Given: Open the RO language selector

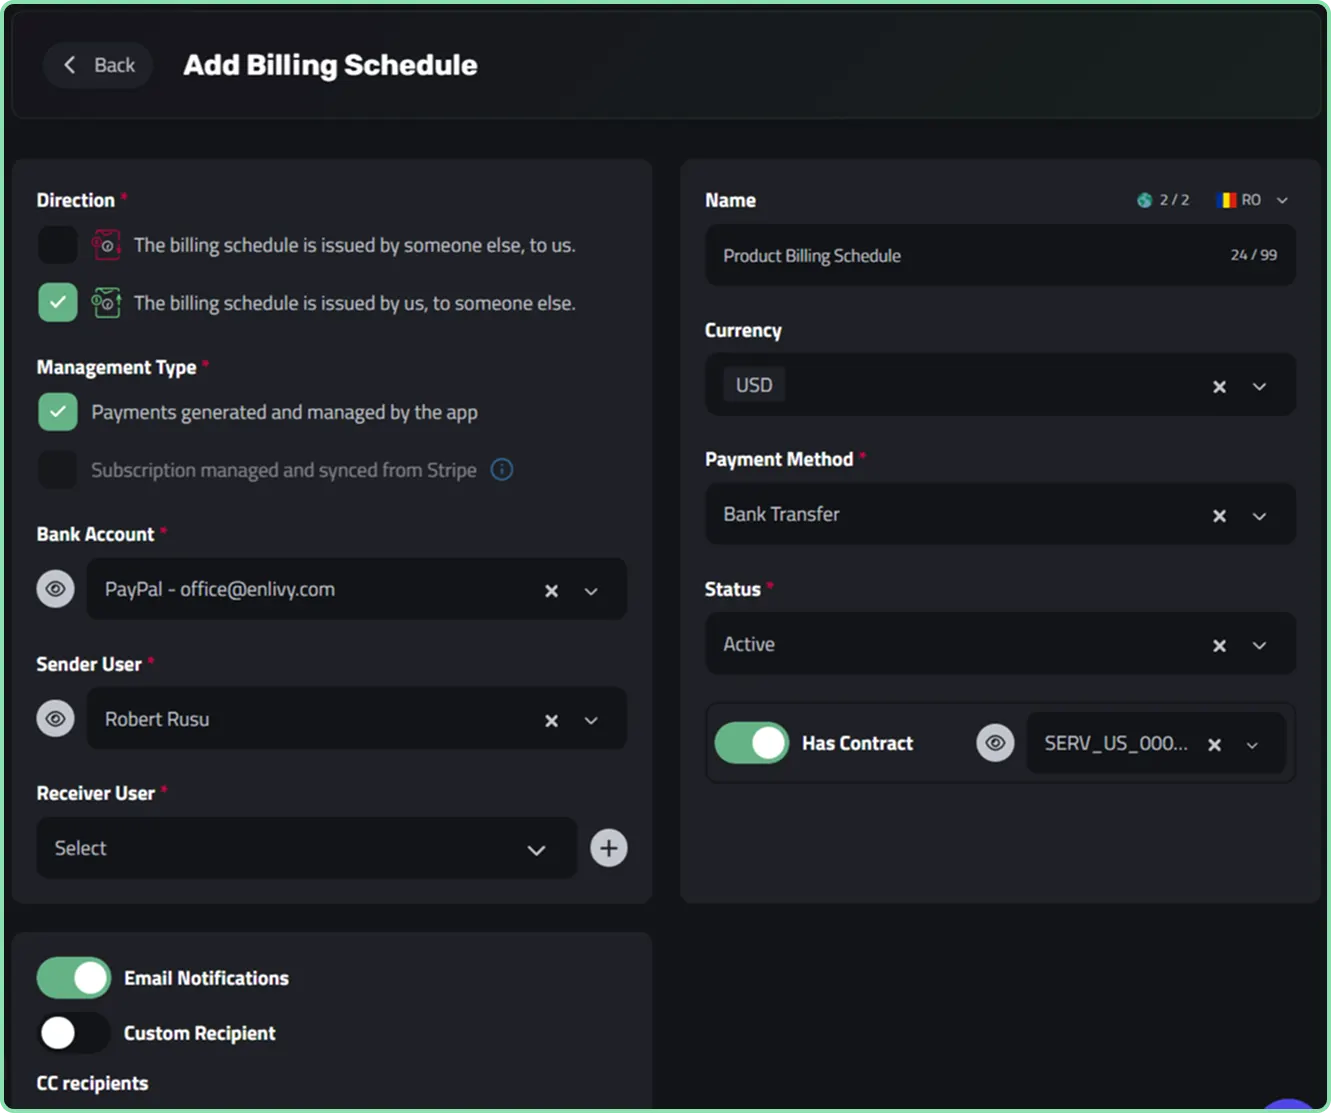Looking at the screenshot, I should click(x=1252, y=200).
